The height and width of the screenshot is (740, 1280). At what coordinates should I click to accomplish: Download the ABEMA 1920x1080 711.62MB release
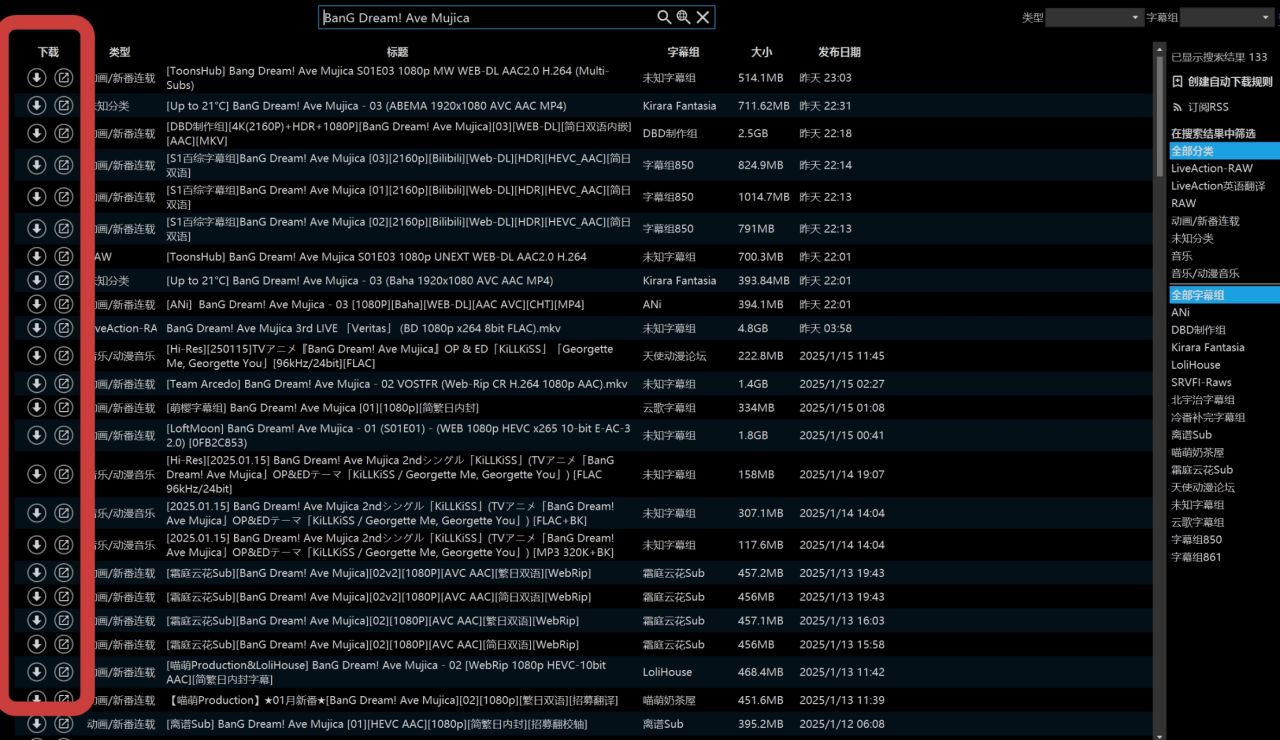click(37, 105)
